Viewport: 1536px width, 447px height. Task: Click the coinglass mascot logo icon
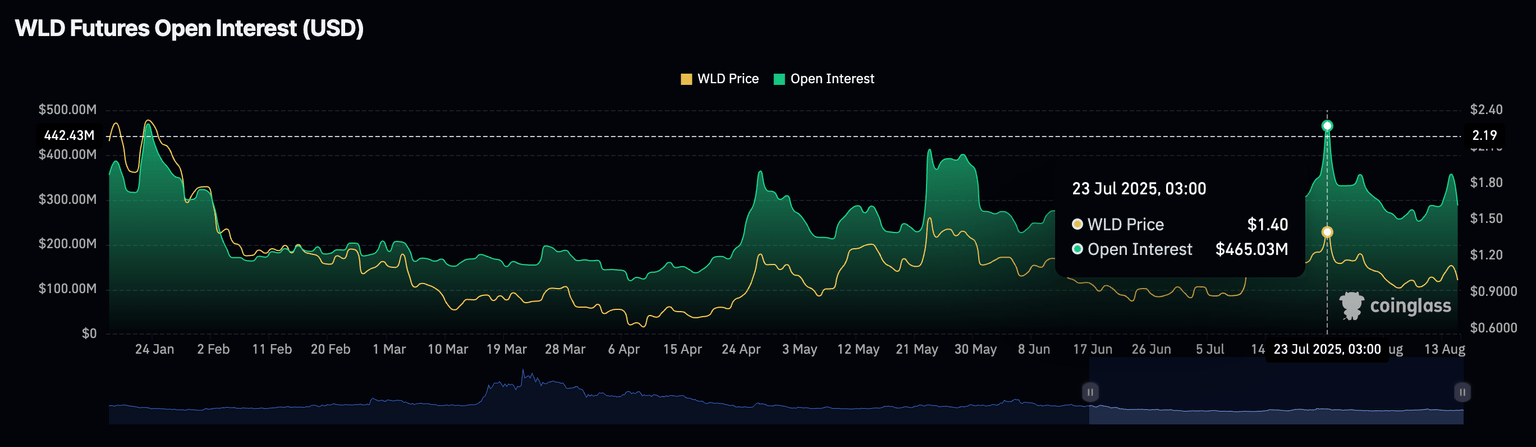(1353, 306)
